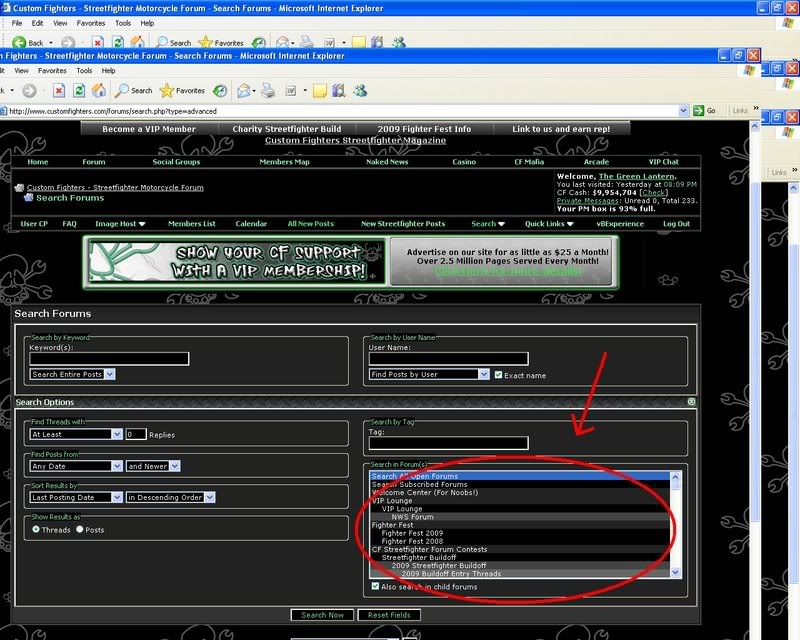Click the History icon in the back window toolbar
This screenshot has width=800, height=640.
259,42
